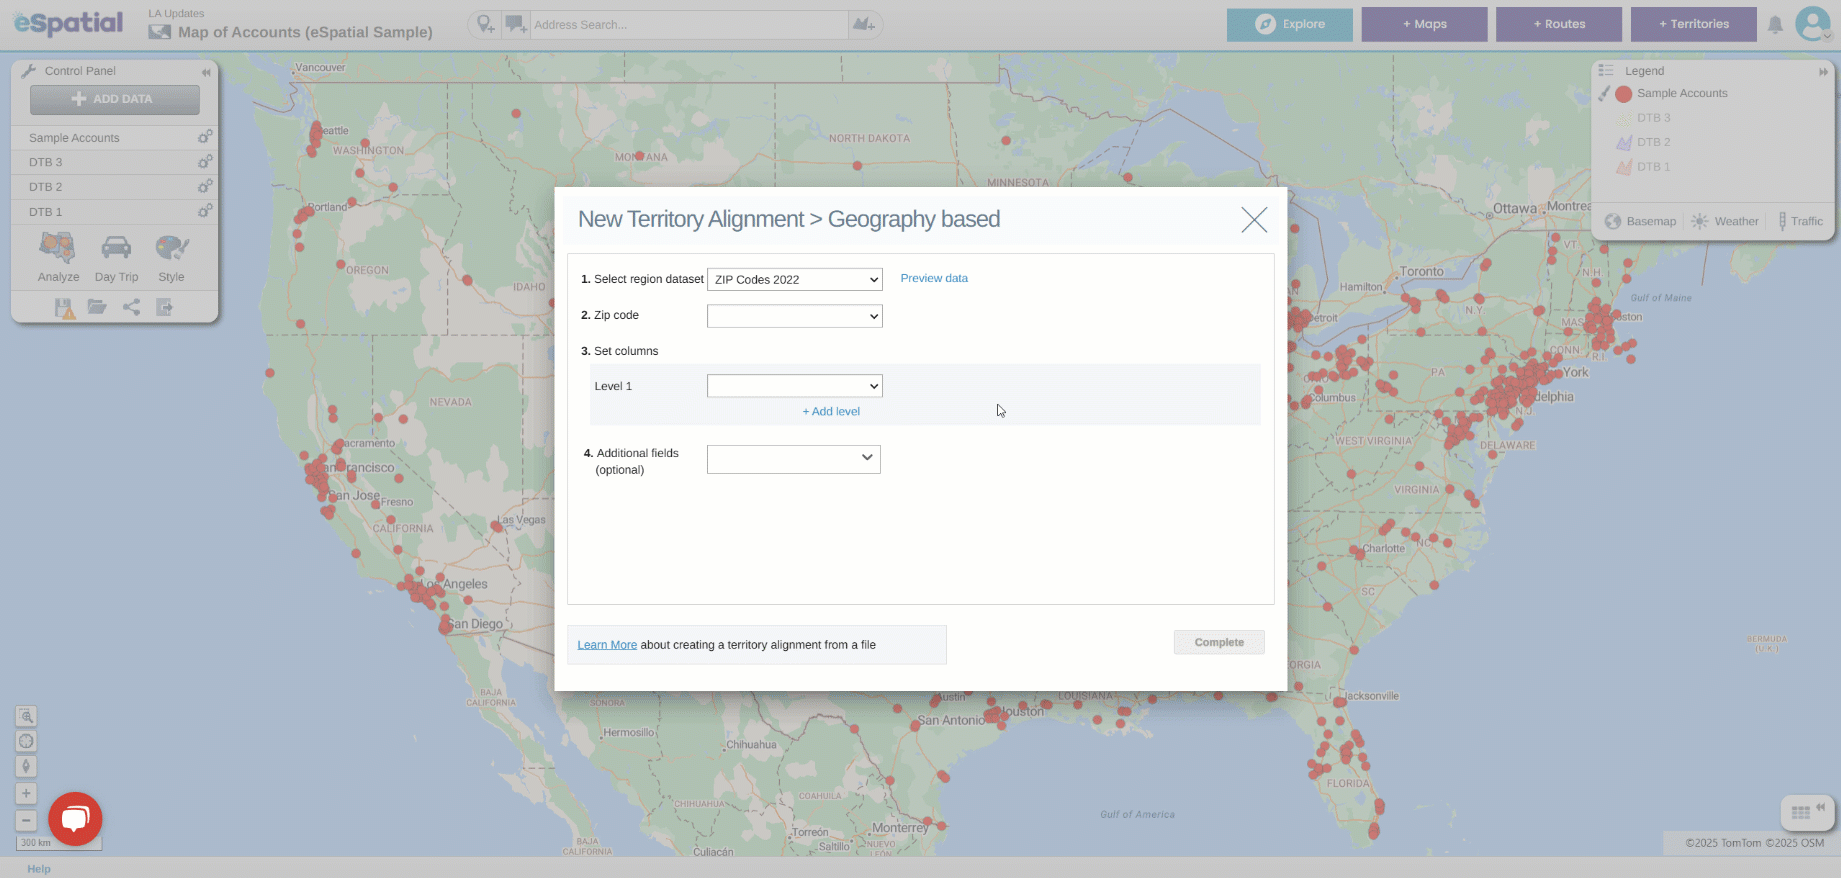The width and height of the screenshot is (1841, 878).
Task: Open settings gears for DTB 1 layer
Action: [205, 211]
